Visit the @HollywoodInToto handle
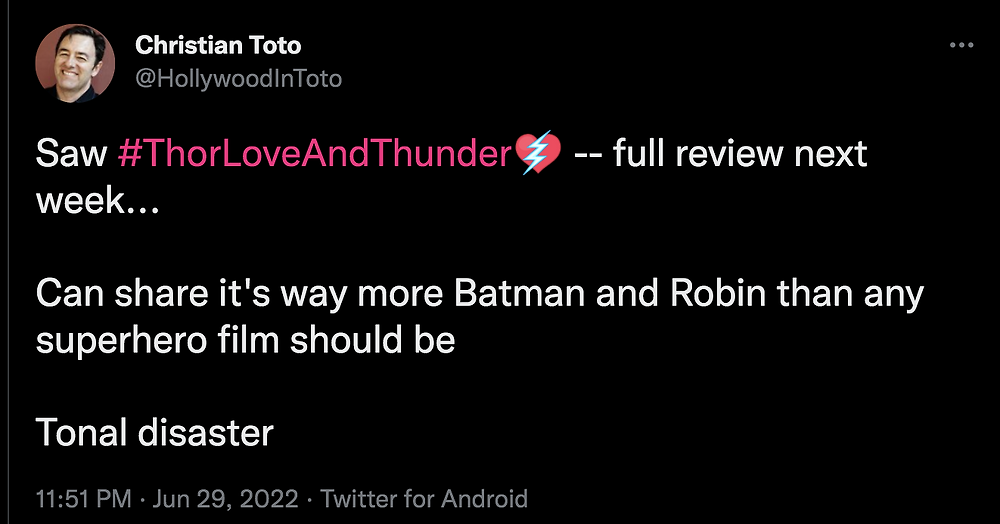The width and height of the screenshot is (1000, 524). (238, 78)
